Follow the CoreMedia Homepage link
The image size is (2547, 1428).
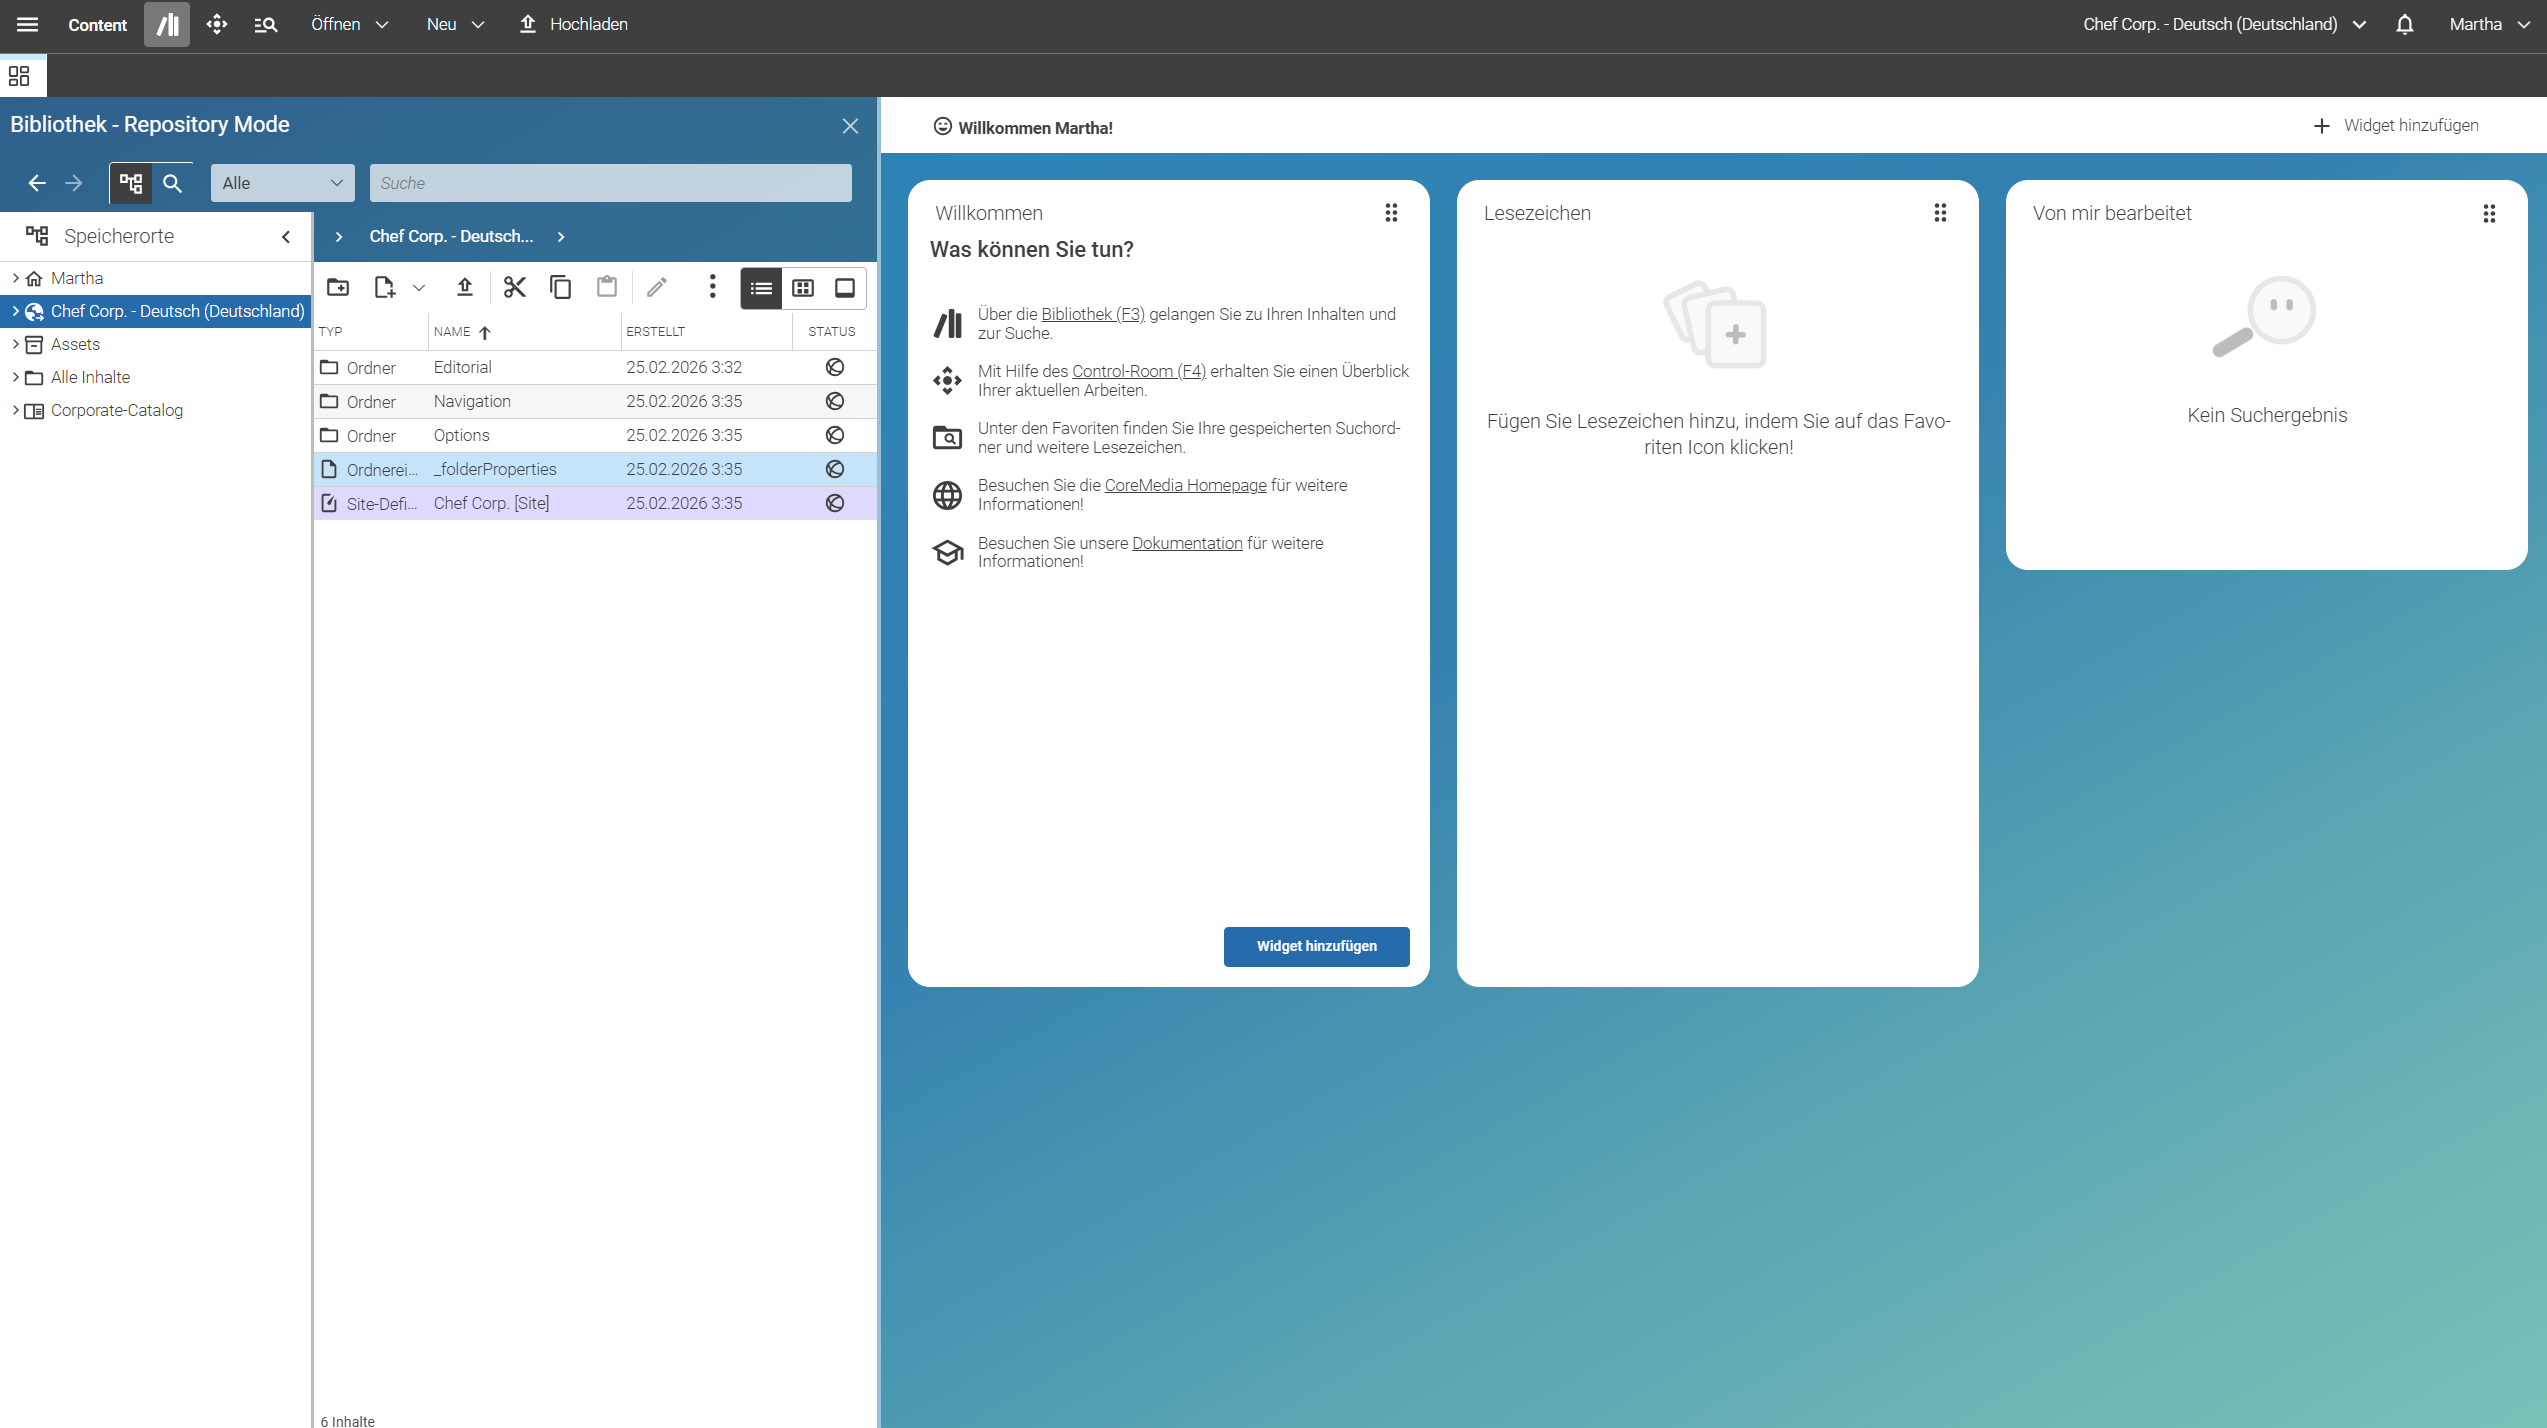click(x=1185, y=485)
